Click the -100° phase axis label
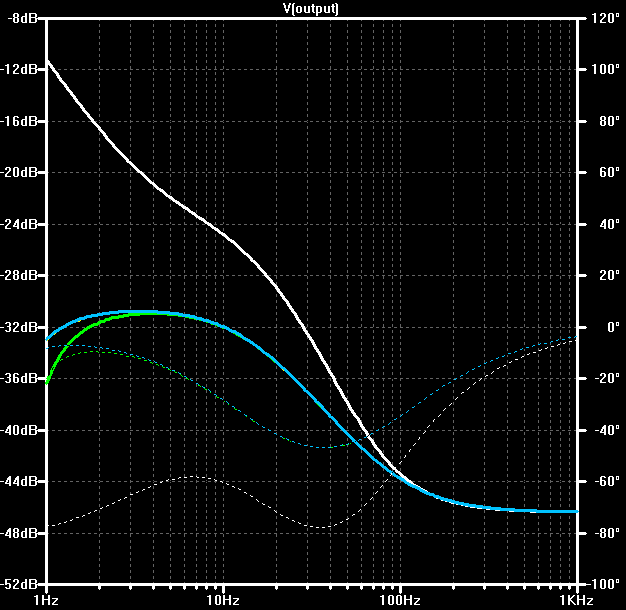This screenshot has height=610, width=626. (603, 584)
